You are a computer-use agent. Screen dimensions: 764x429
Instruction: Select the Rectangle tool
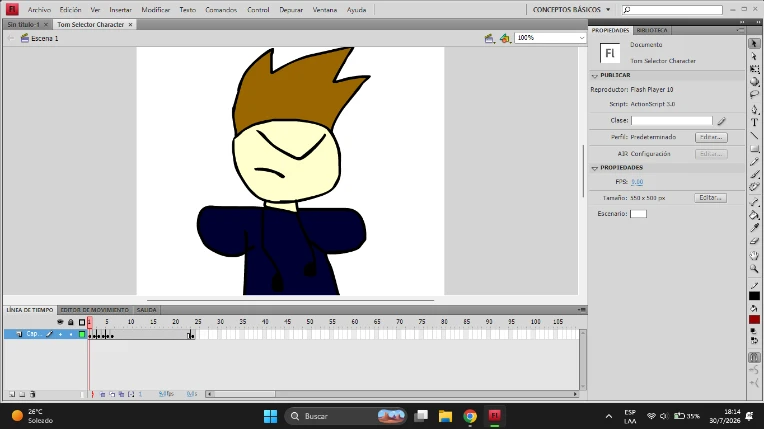[x=754, y=148]
